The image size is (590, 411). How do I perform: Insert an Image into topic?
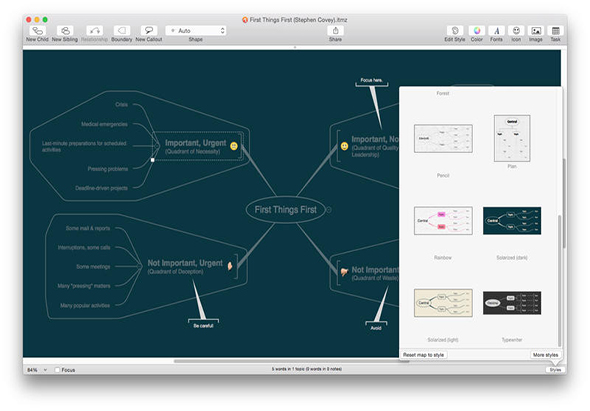536,31
